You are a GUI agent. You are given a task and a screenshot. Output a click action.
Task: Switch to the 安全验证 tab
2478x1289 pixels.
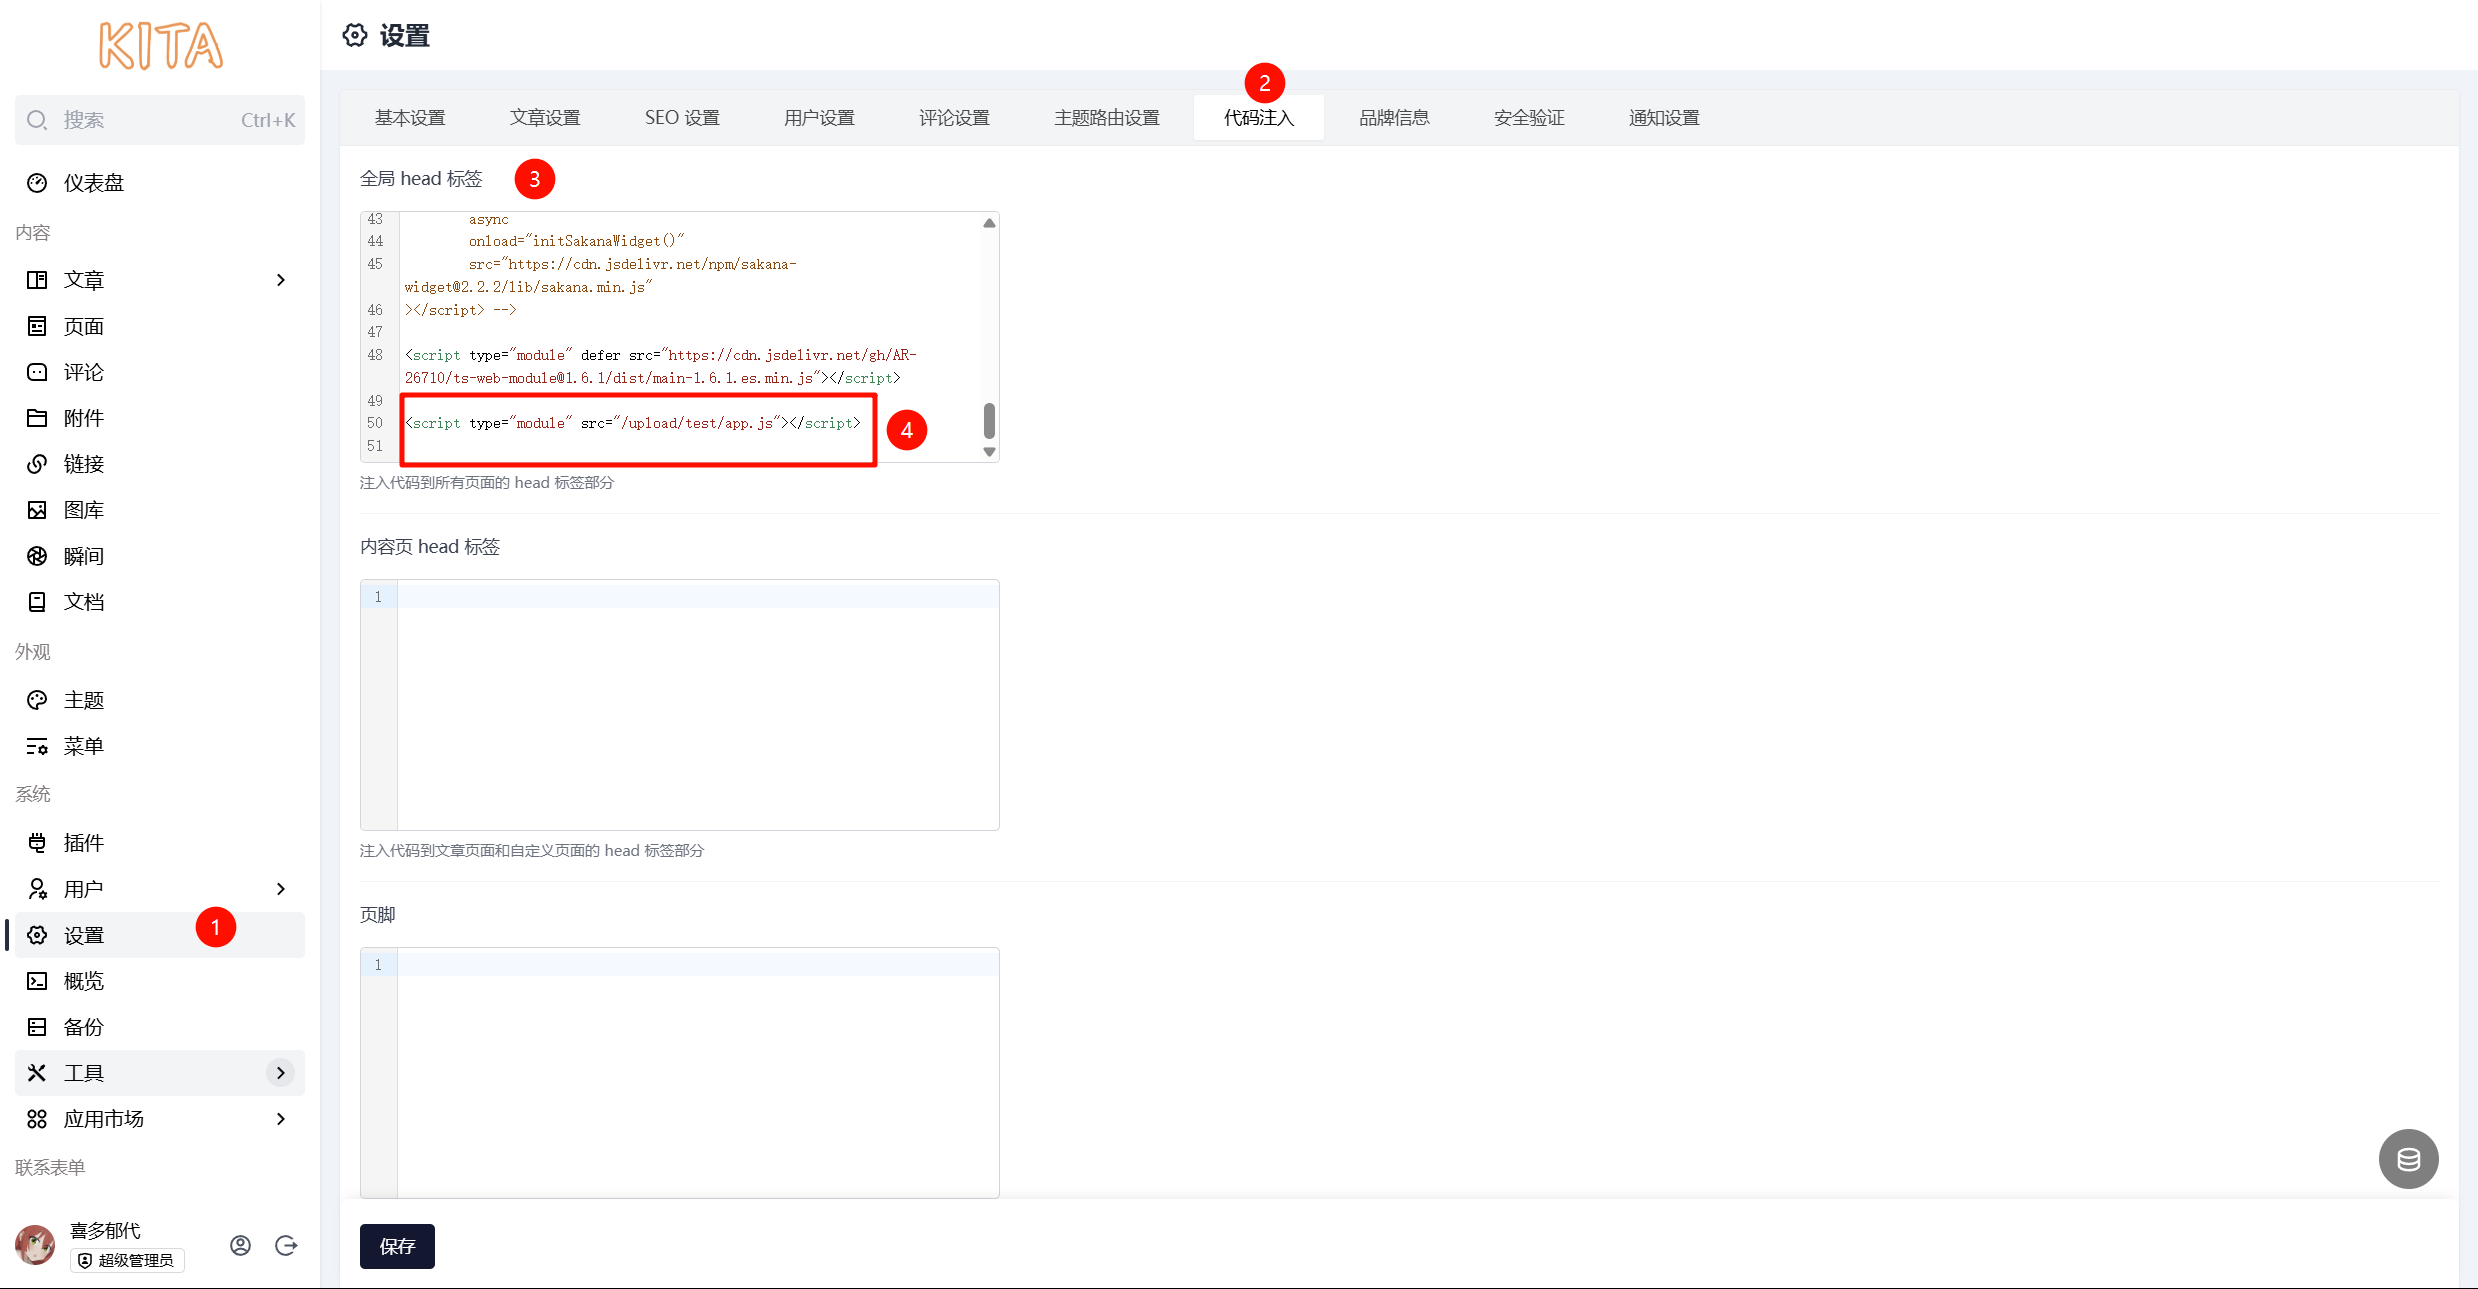1528,118
